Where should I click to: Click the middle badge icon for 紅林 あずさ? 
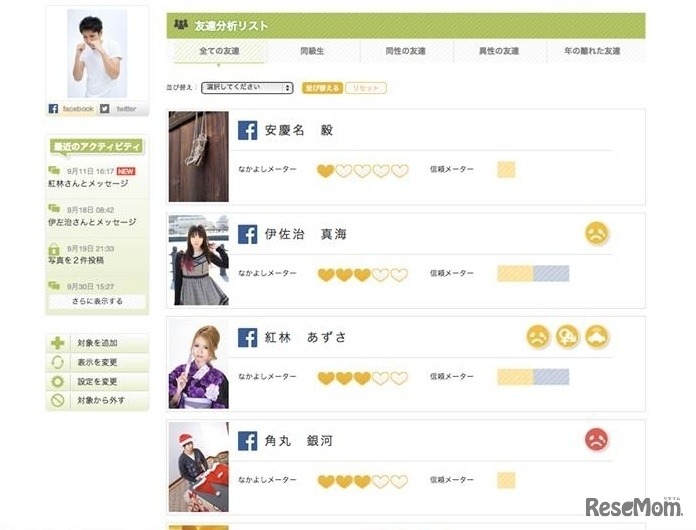pos(567,336)
